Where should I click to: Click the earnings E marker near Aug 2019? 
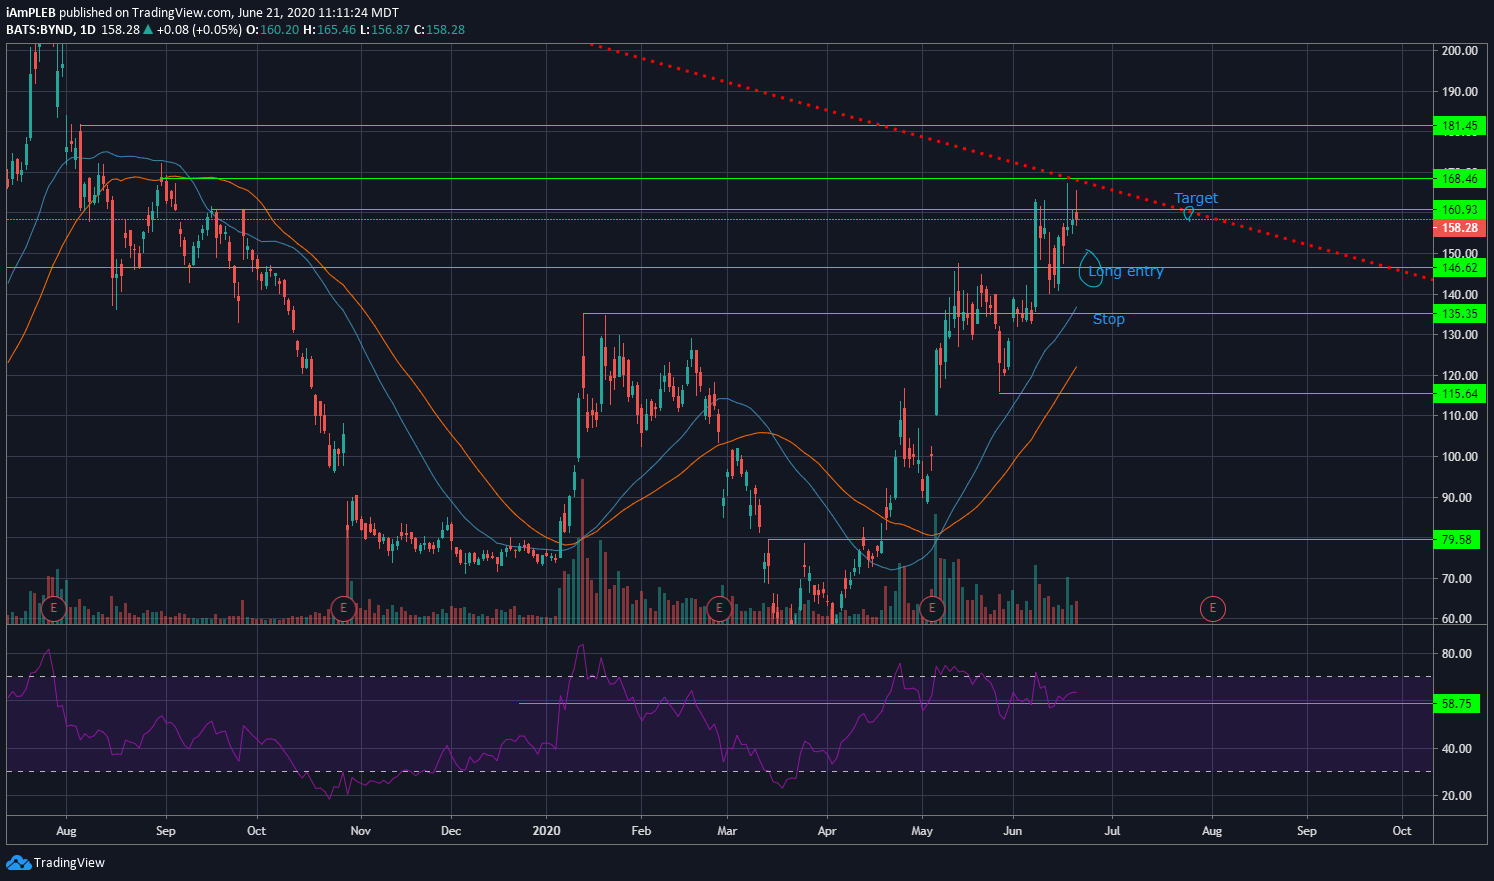tap(54, 608)
